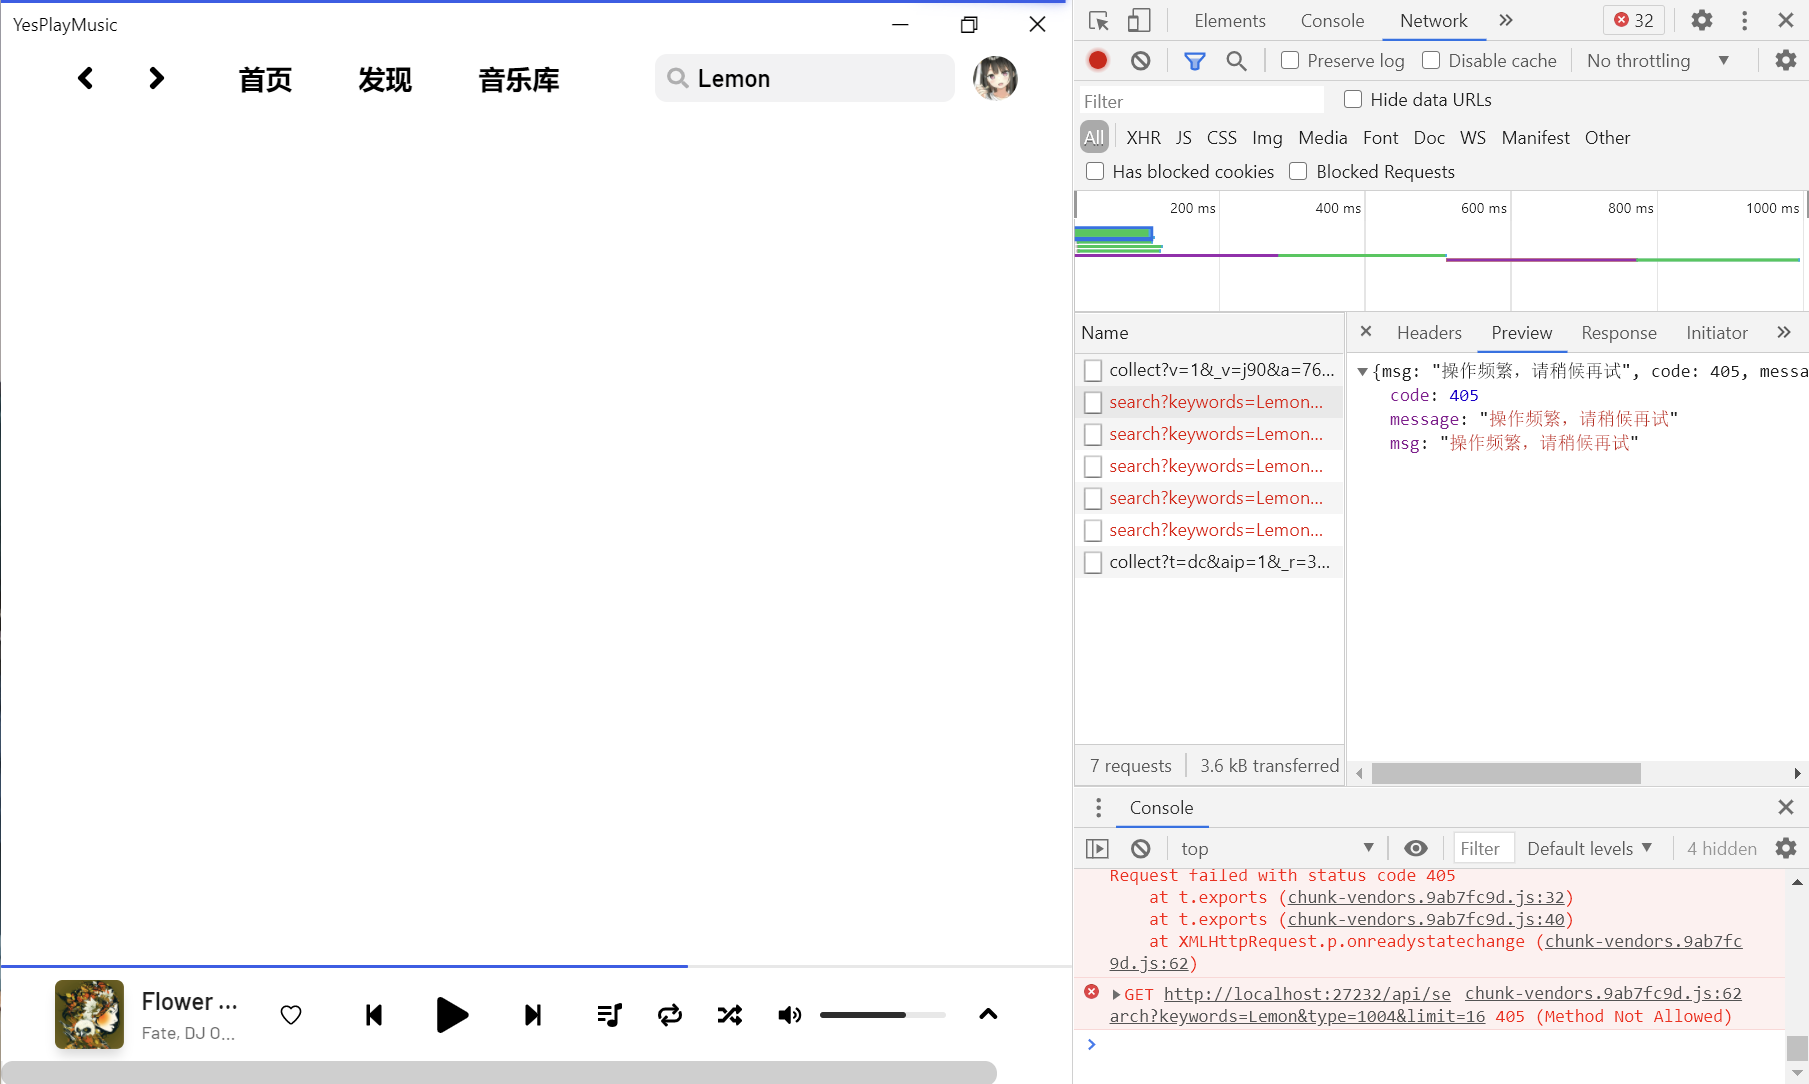This screenshot has width=1809, height=1084.
Task: Click the Lemon search field
Action: tap(805, 78)
